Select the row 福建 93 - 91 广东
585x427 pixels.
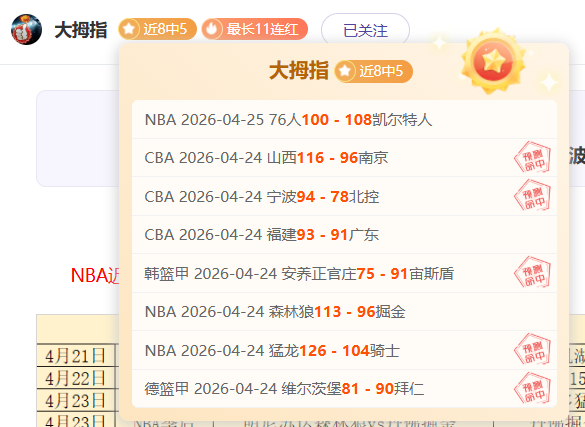click(344, 235)
